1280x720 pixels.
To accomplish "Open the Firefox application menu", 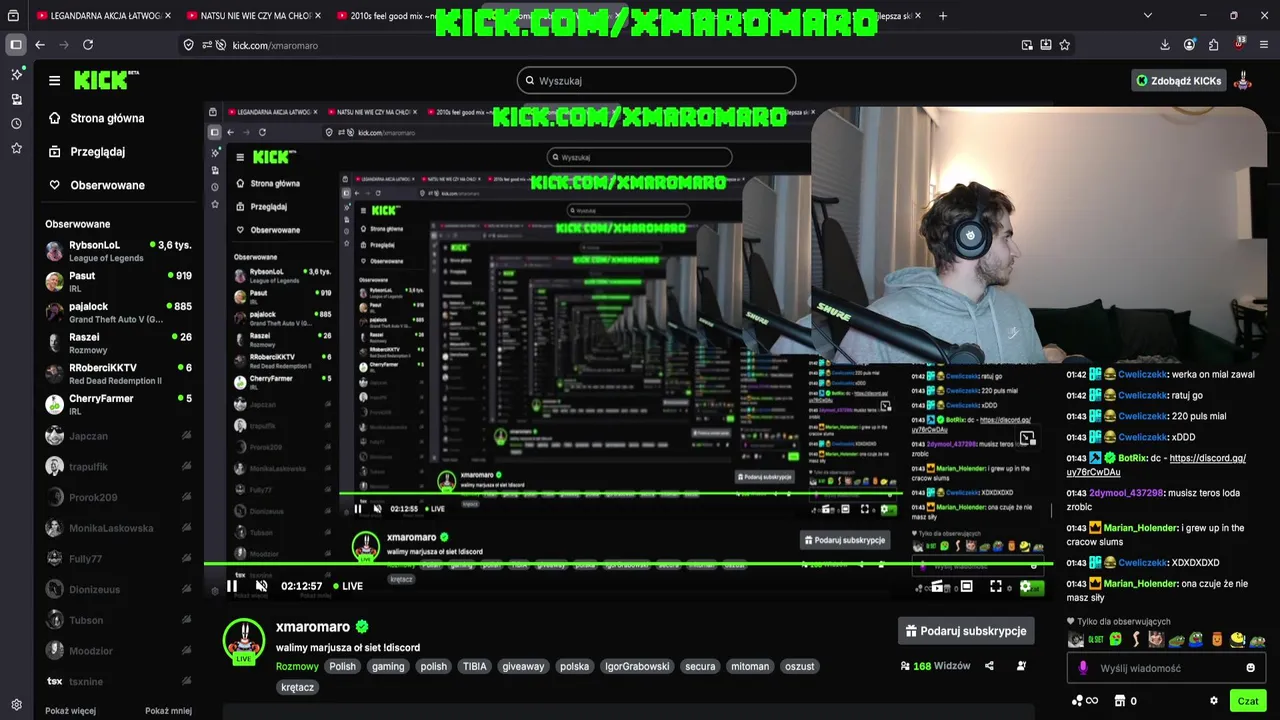I will pyautogui.click(x=1263, y=45).
